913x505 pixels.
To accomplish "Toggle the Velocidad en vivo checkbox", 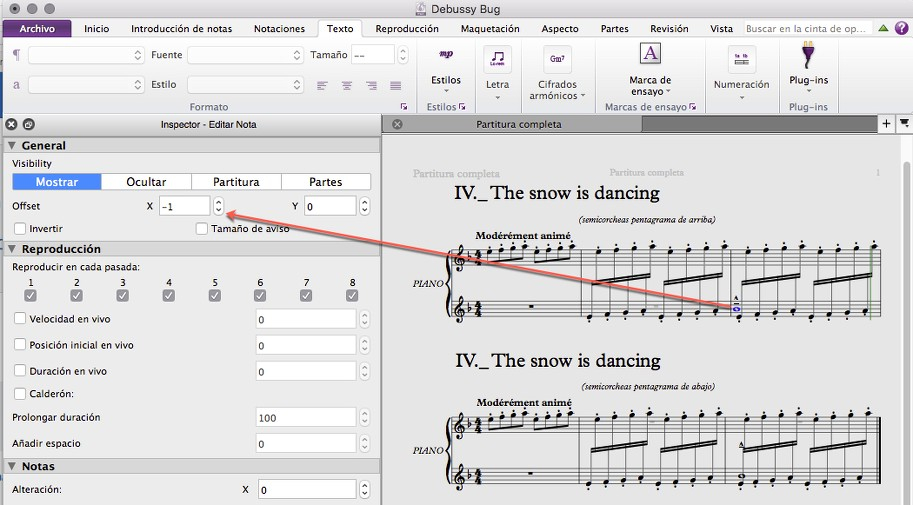I will pos(20,319).
